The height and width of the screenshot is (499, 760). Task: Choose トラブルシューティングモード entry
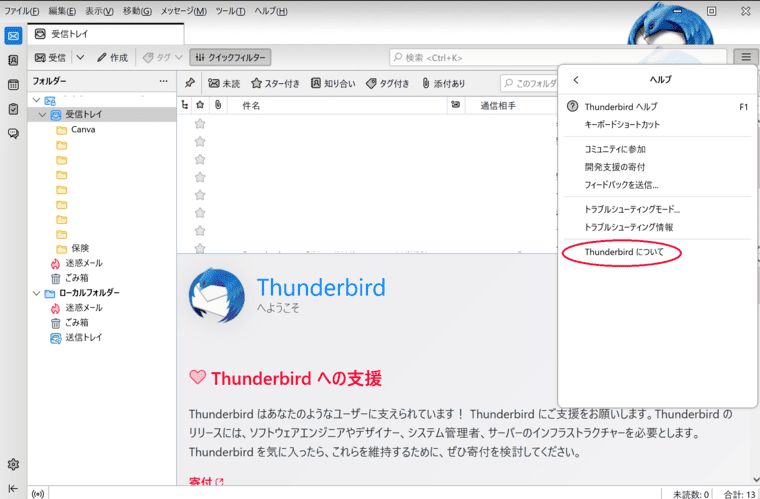pyautogui.click(x=658, y=209)
